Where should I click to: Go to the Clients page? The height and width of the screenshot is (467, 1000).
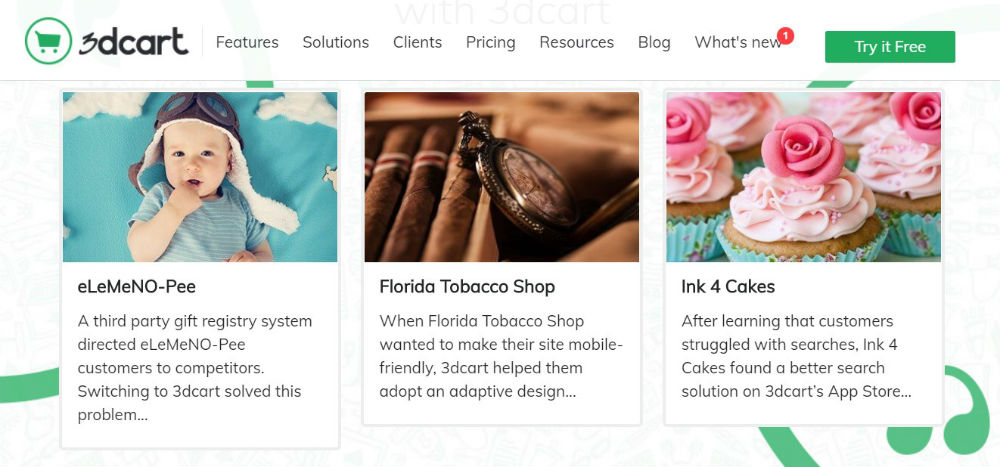417,42
